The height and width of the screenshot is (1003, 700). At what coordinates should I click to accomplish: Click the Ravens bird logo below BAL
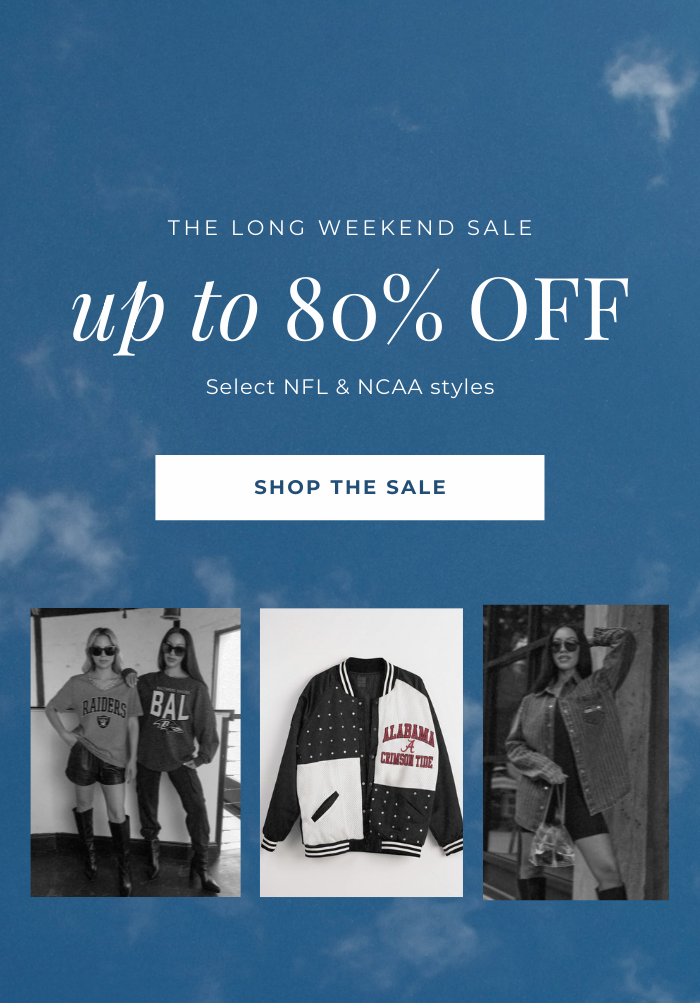170,726
